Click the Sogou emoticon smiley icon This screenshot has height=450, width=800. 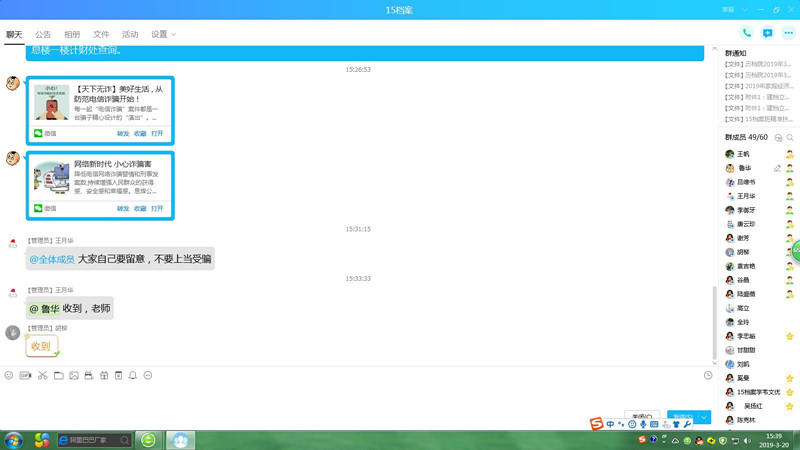coord(632,424)
